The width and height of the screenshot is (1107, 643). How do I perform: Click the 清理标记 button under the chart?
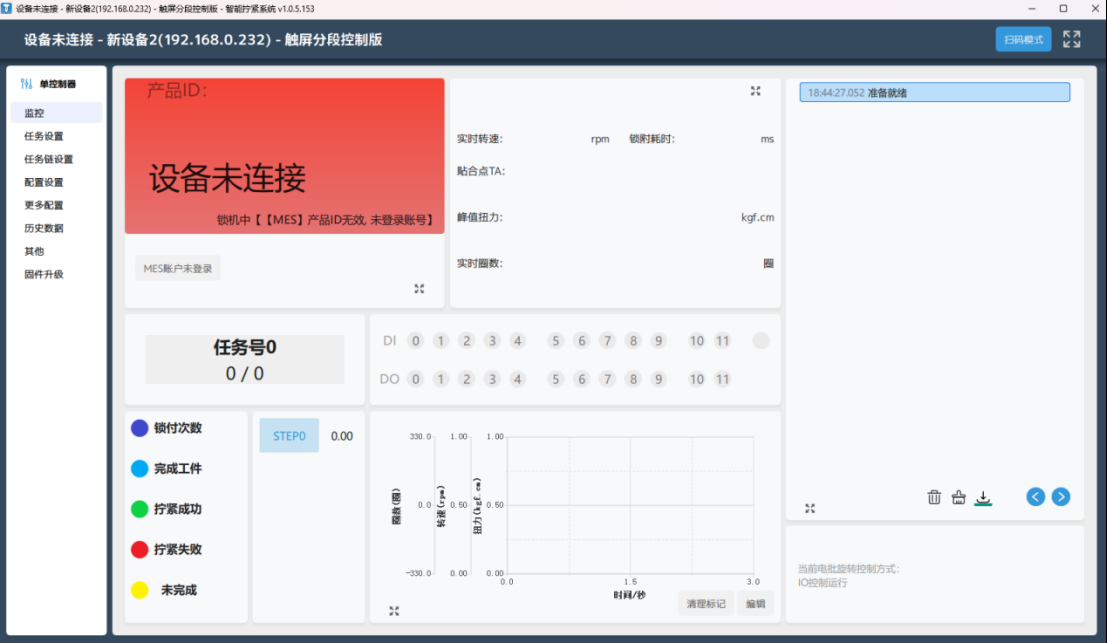pos(706,603)
